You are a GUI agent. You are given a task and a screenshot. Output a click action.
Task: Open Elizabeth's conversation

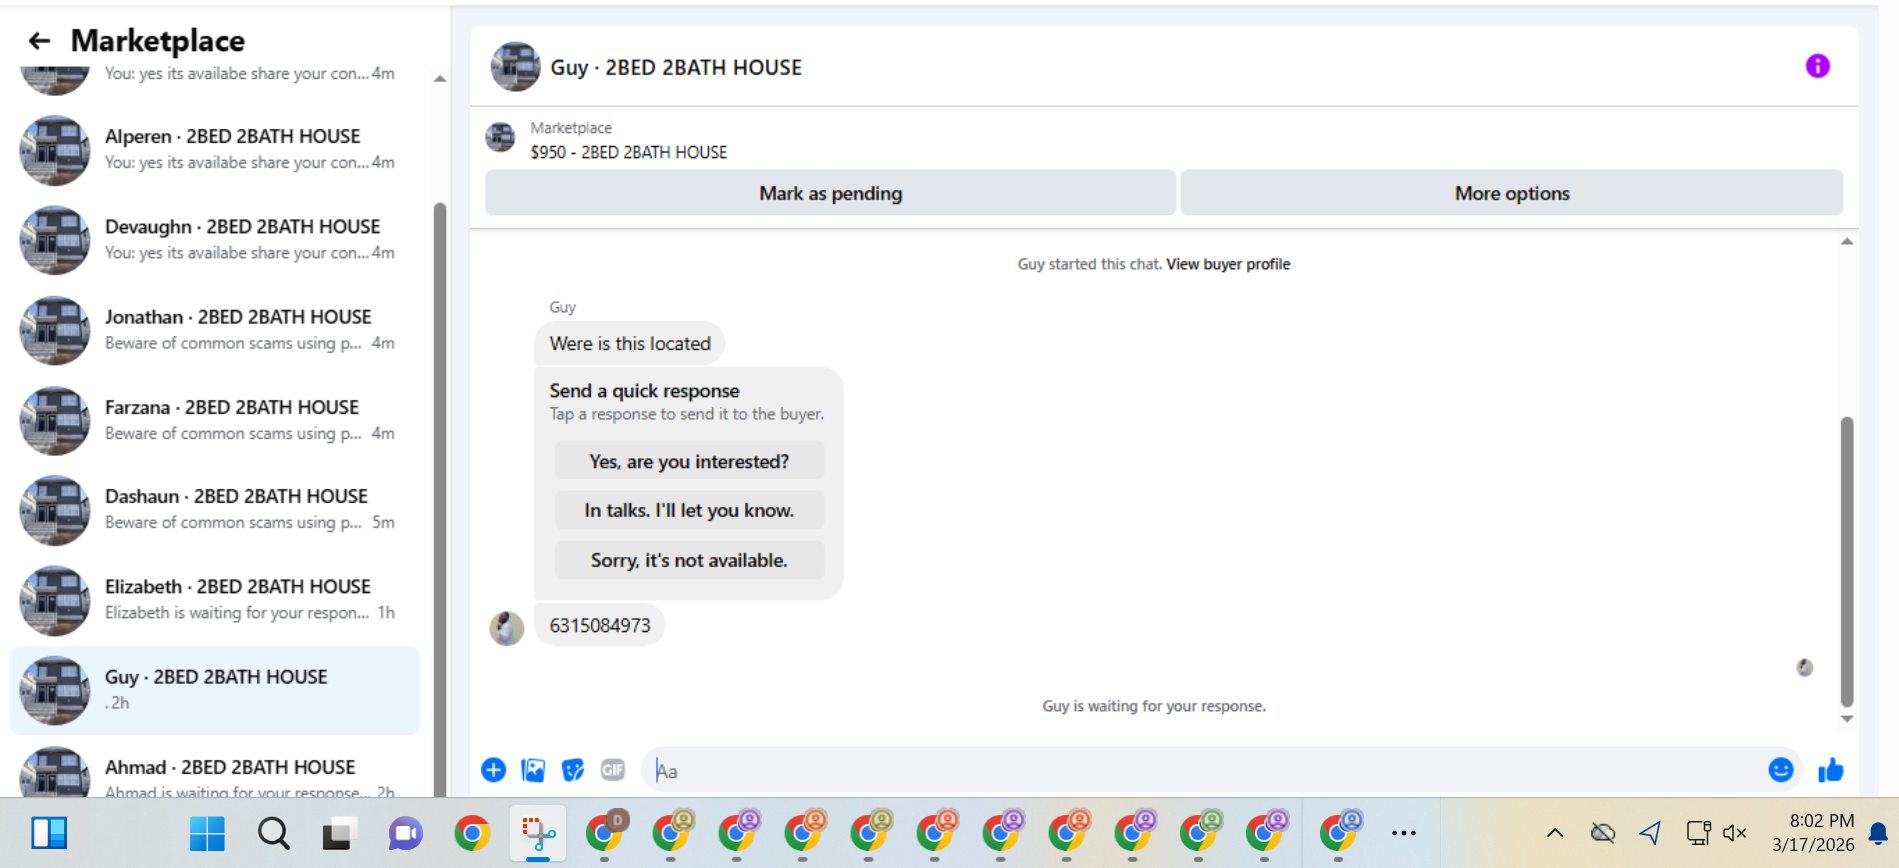pos(215,600)
